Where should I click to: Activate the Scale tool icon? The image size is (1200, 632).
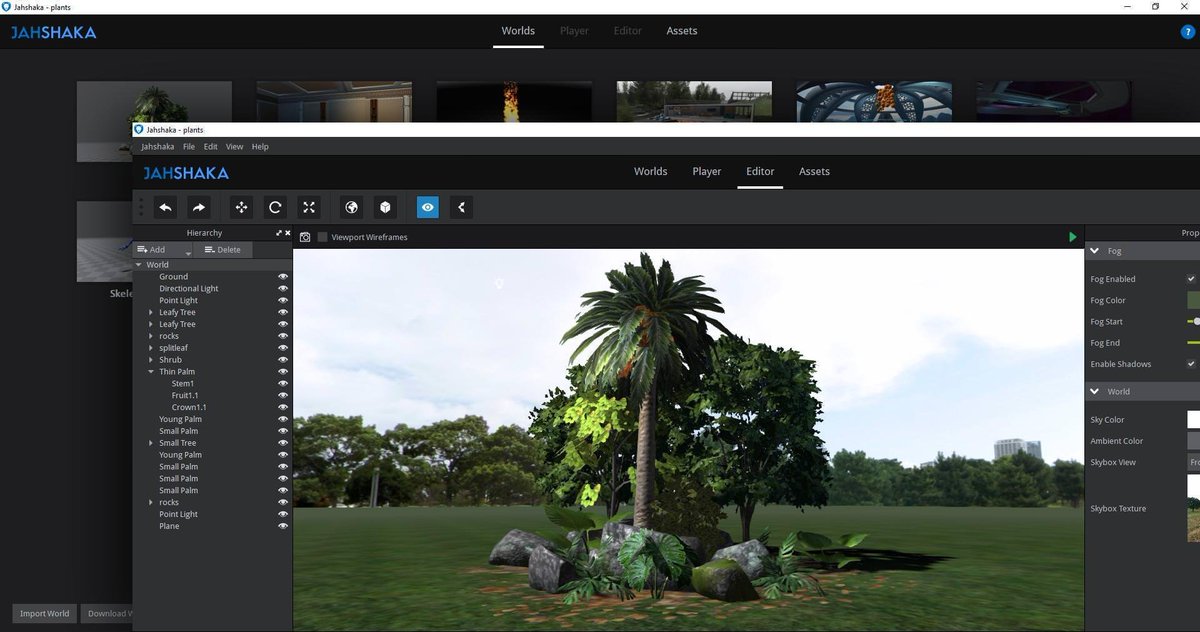click(308, 207)
